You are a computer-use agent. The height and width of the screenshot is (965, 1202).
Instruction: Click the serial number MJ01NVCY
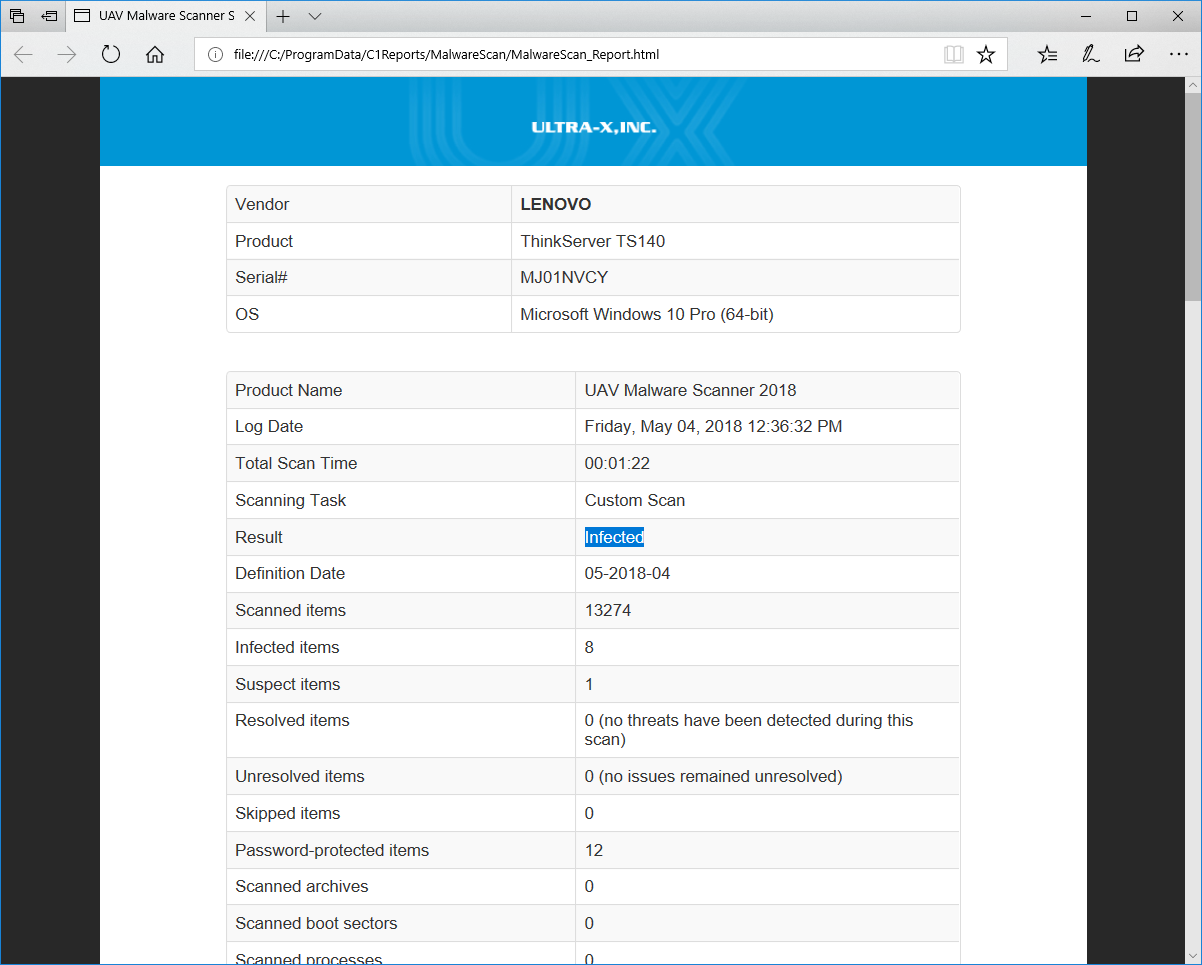point(564,277)
